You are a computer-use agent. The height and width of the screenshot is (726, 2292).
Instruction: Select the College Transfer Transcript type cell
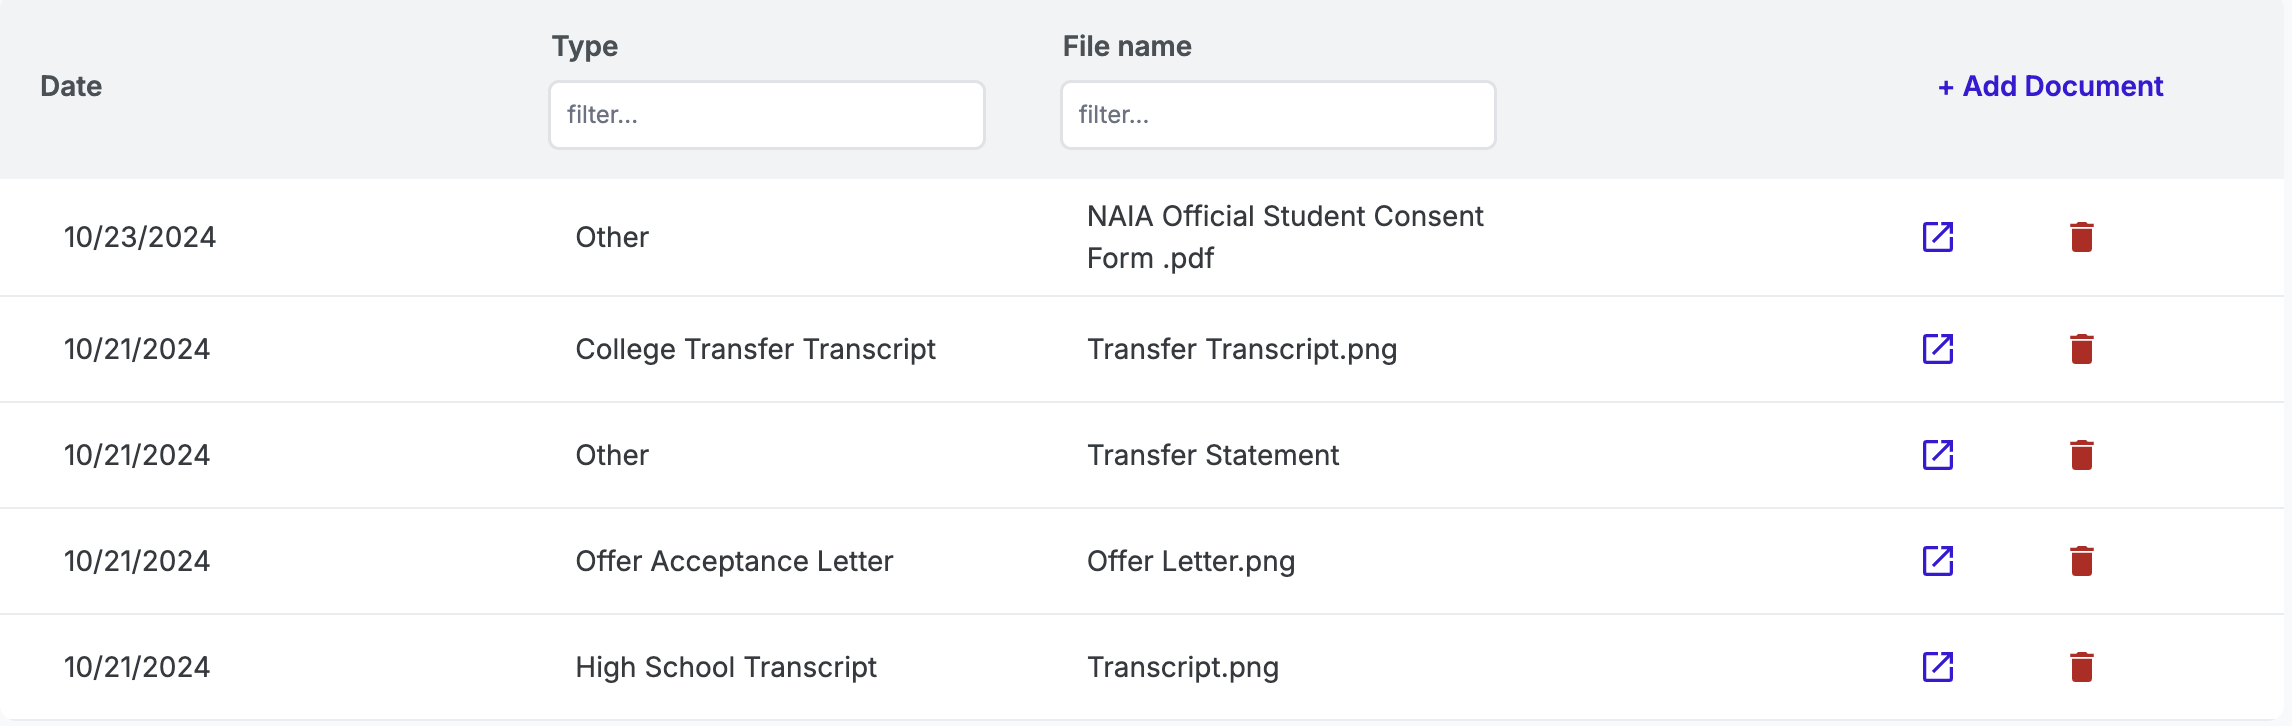point(755,349)
